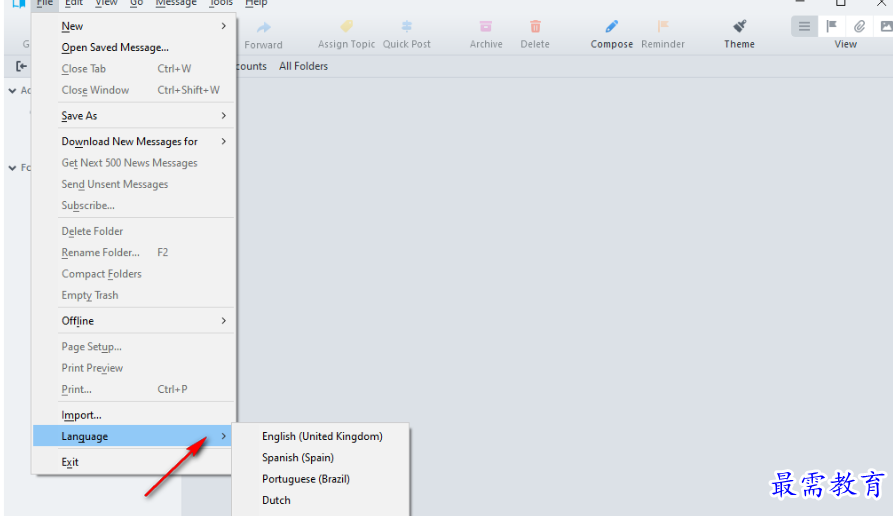This screenshot has height=516, width=893.
Task: Choose Empty Trash
Action: click(x=134, y=295)
